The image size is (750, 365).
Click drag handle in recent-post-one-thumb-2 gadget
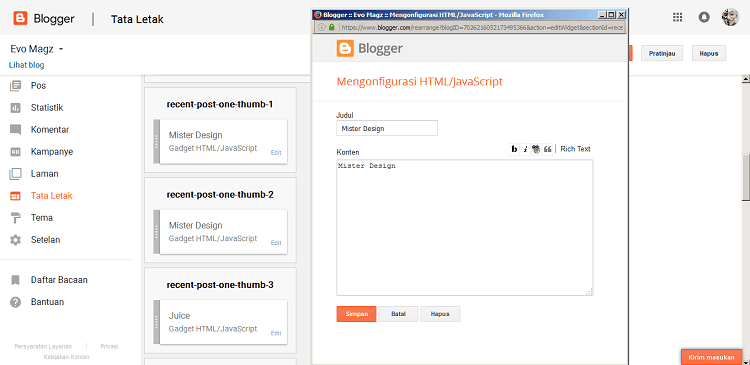156,232
